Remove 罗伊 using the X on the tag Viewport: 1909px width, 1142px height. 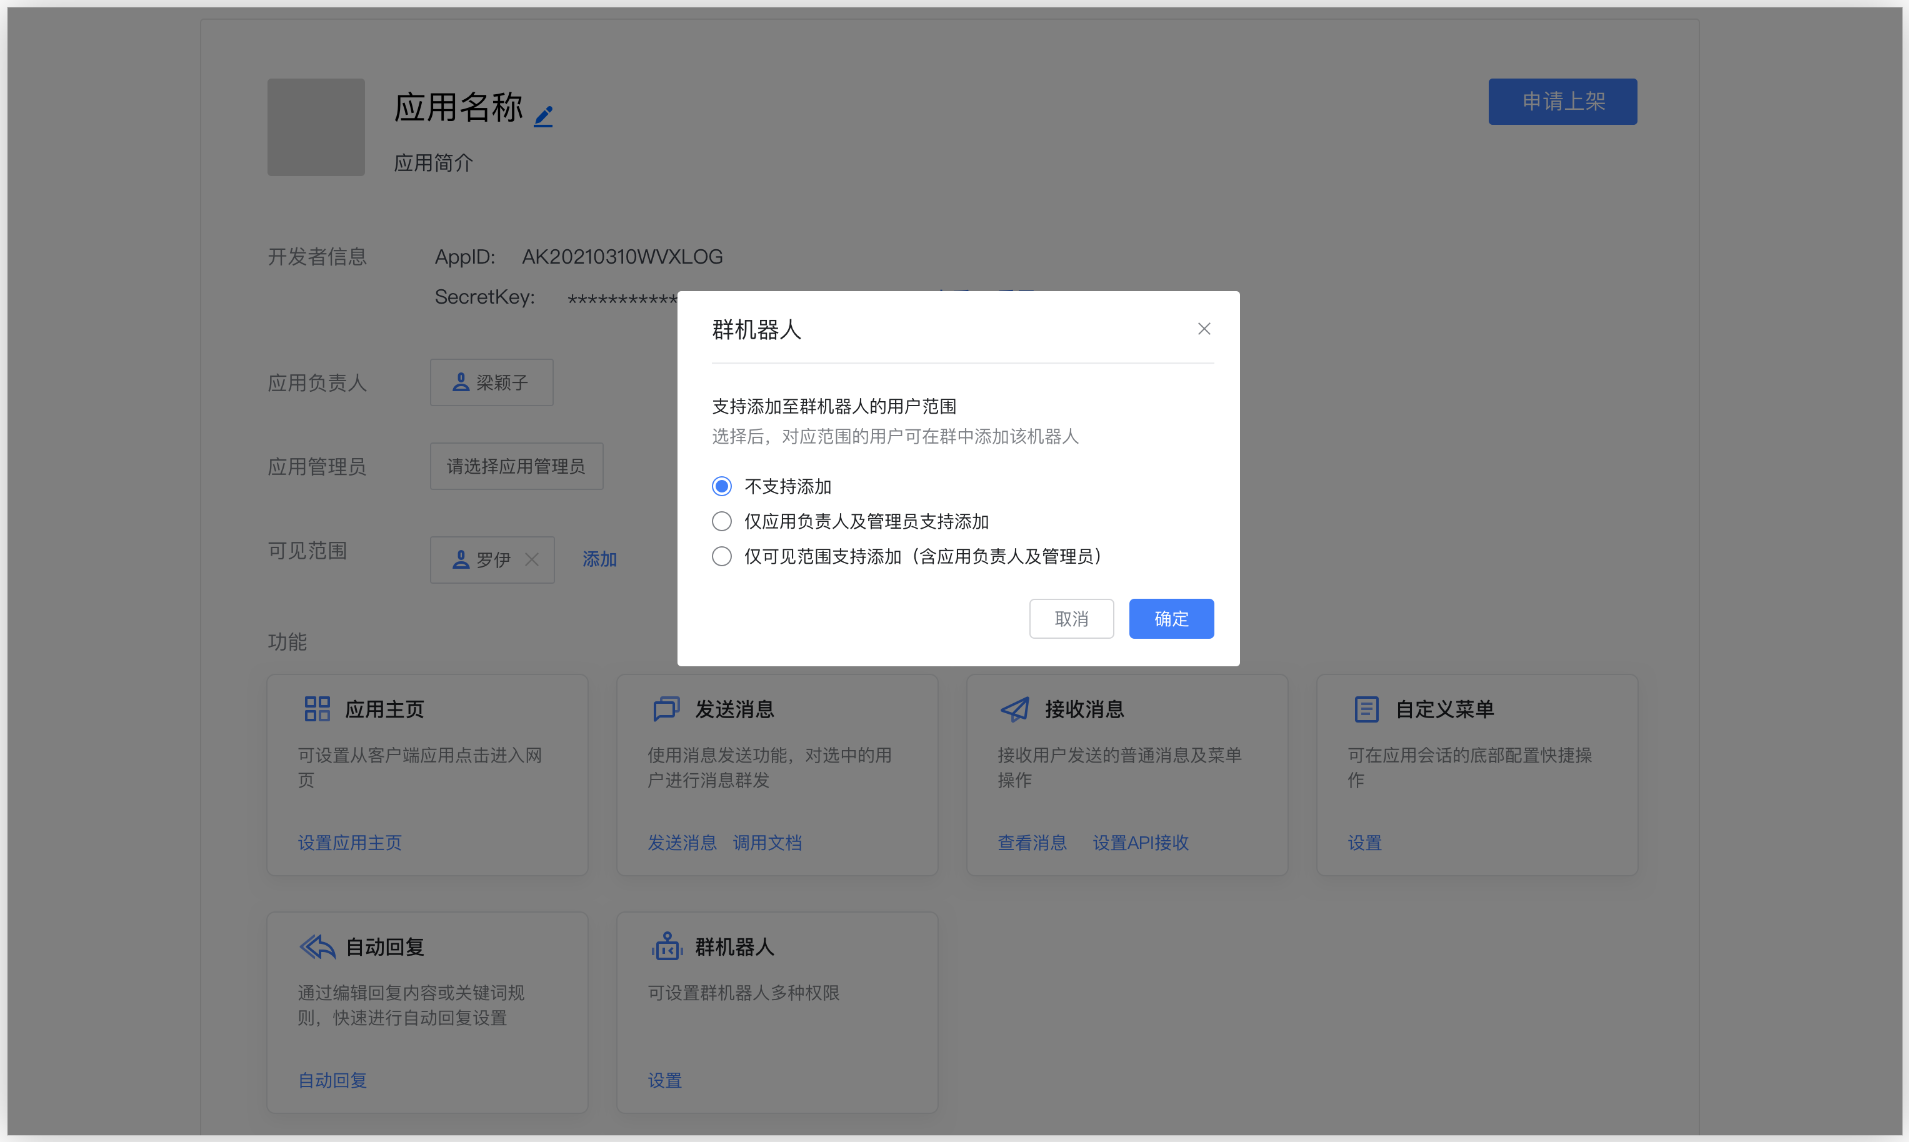point(532,560)
